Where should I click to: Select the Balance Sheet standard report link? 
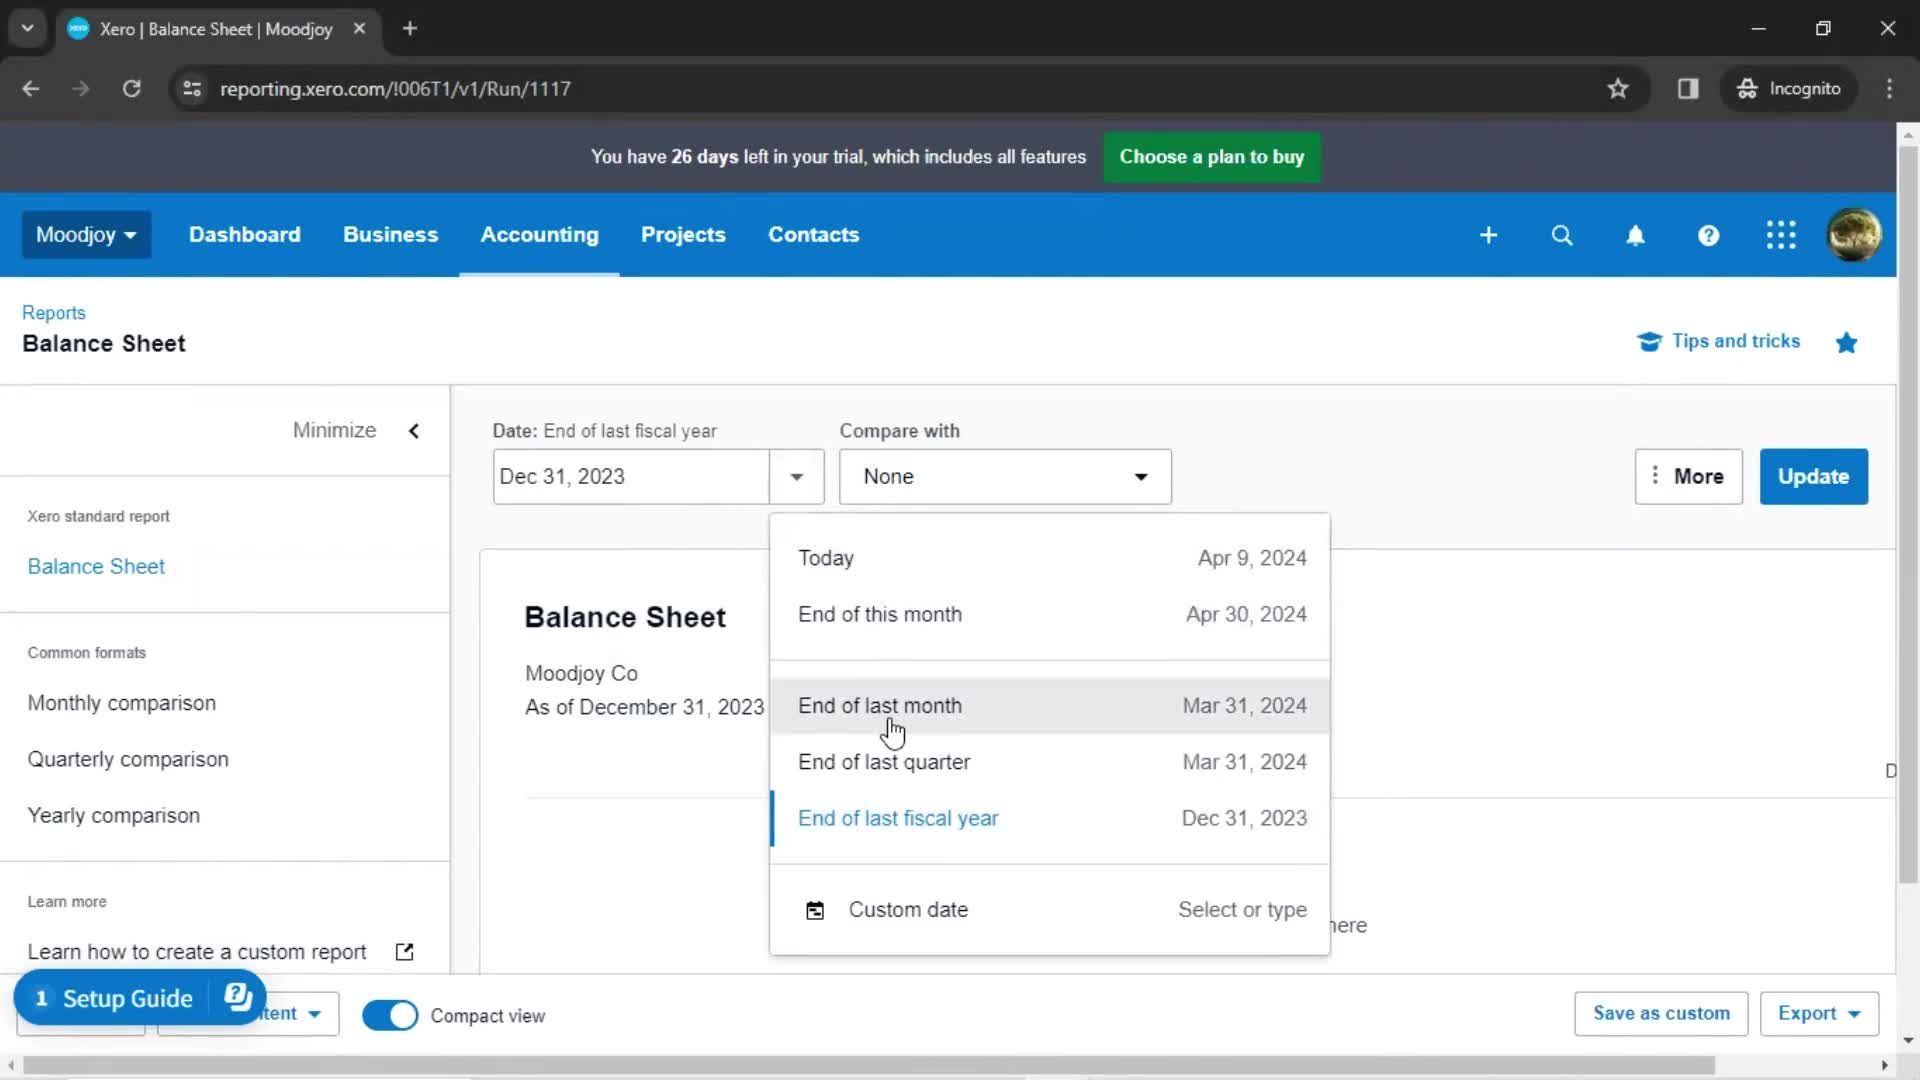click(x=96, y=567)
